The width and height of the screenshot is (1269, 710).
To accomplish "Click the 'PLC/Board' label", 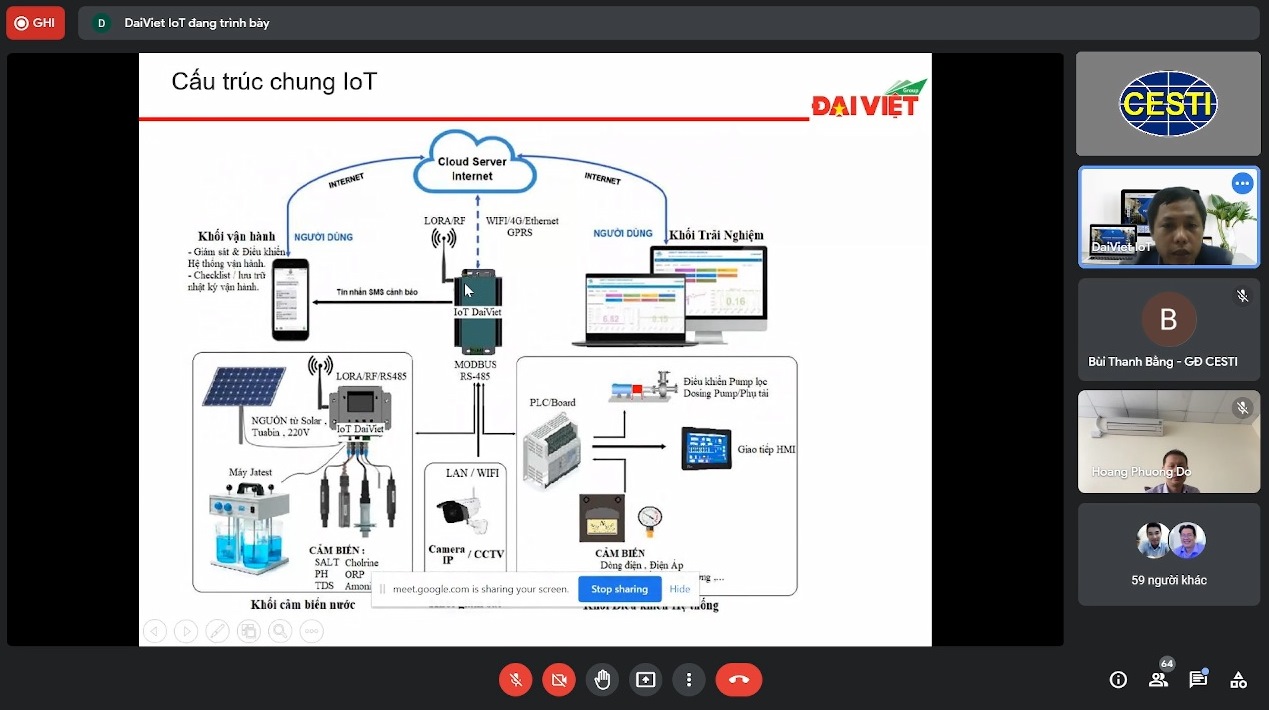I will pos(552,402).
